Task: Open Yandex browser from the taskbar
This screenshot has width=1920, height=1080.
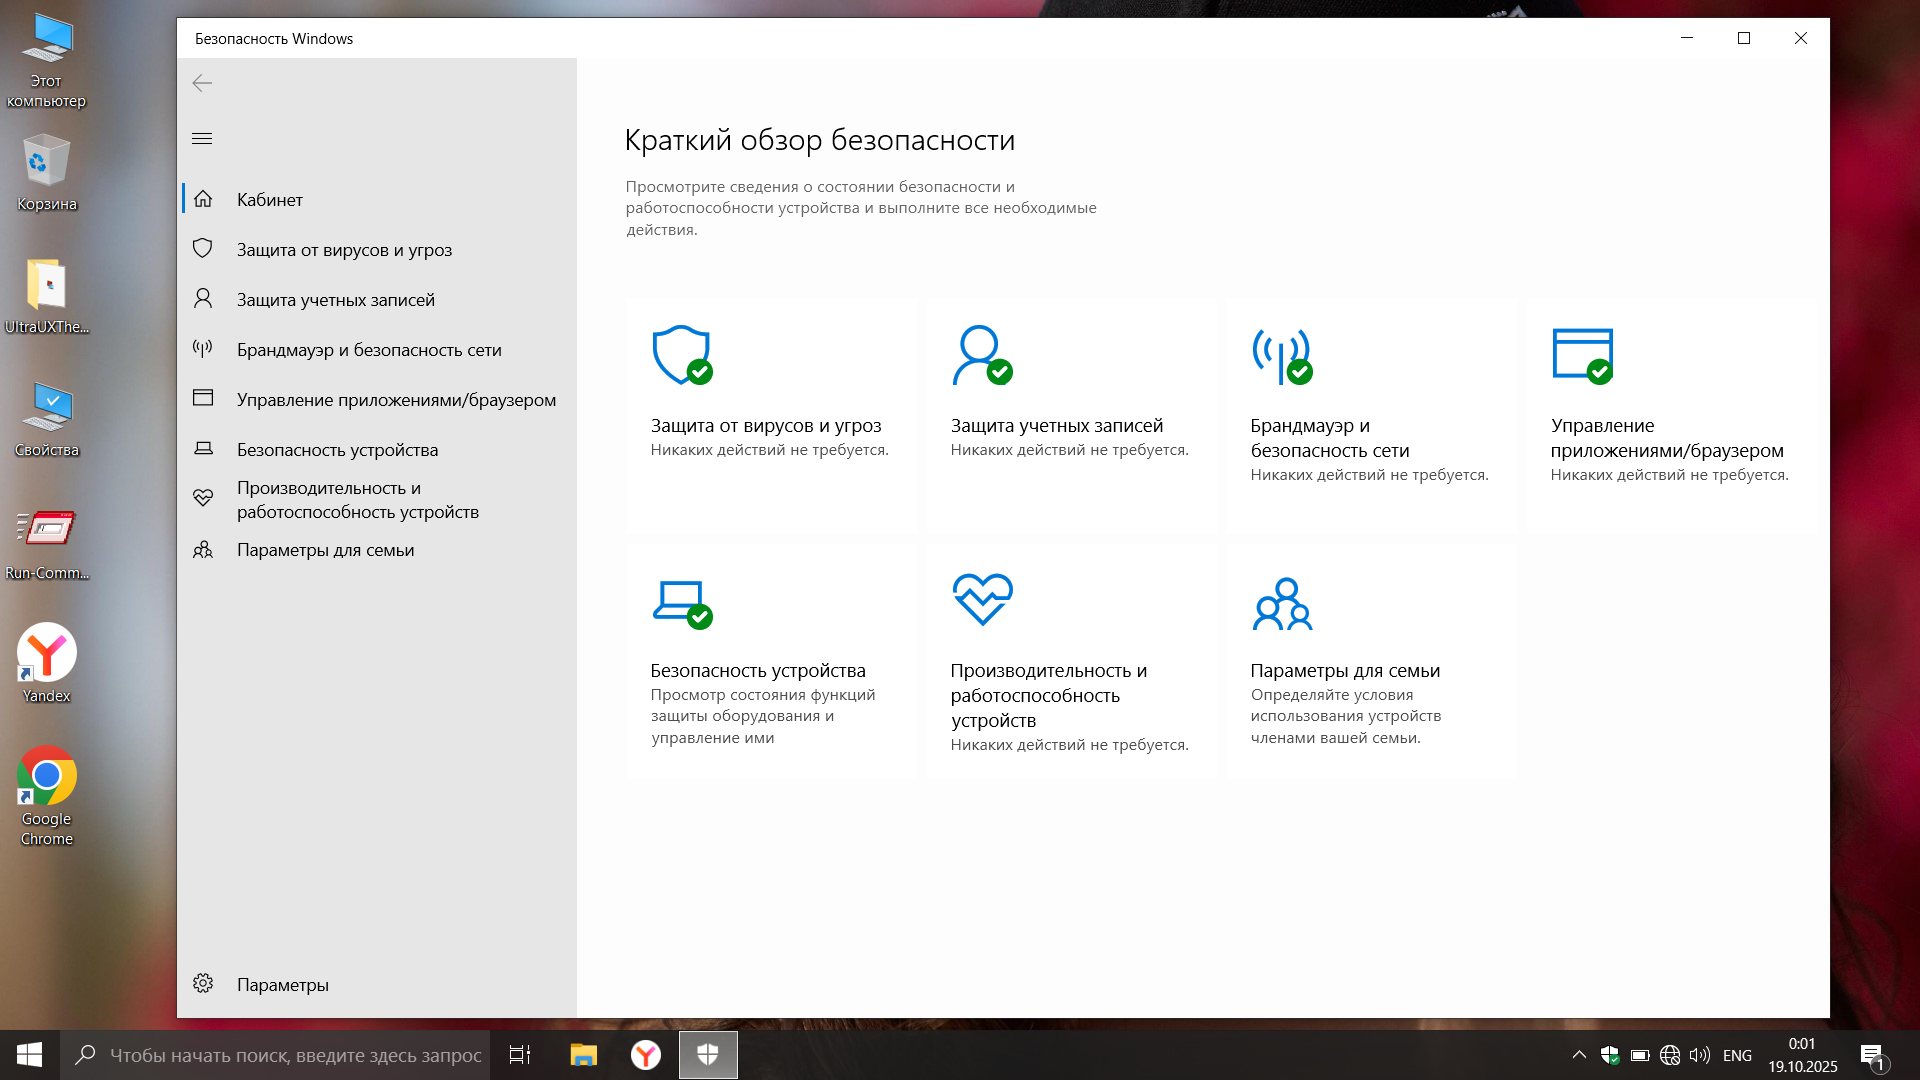Action: point(646,1055)
